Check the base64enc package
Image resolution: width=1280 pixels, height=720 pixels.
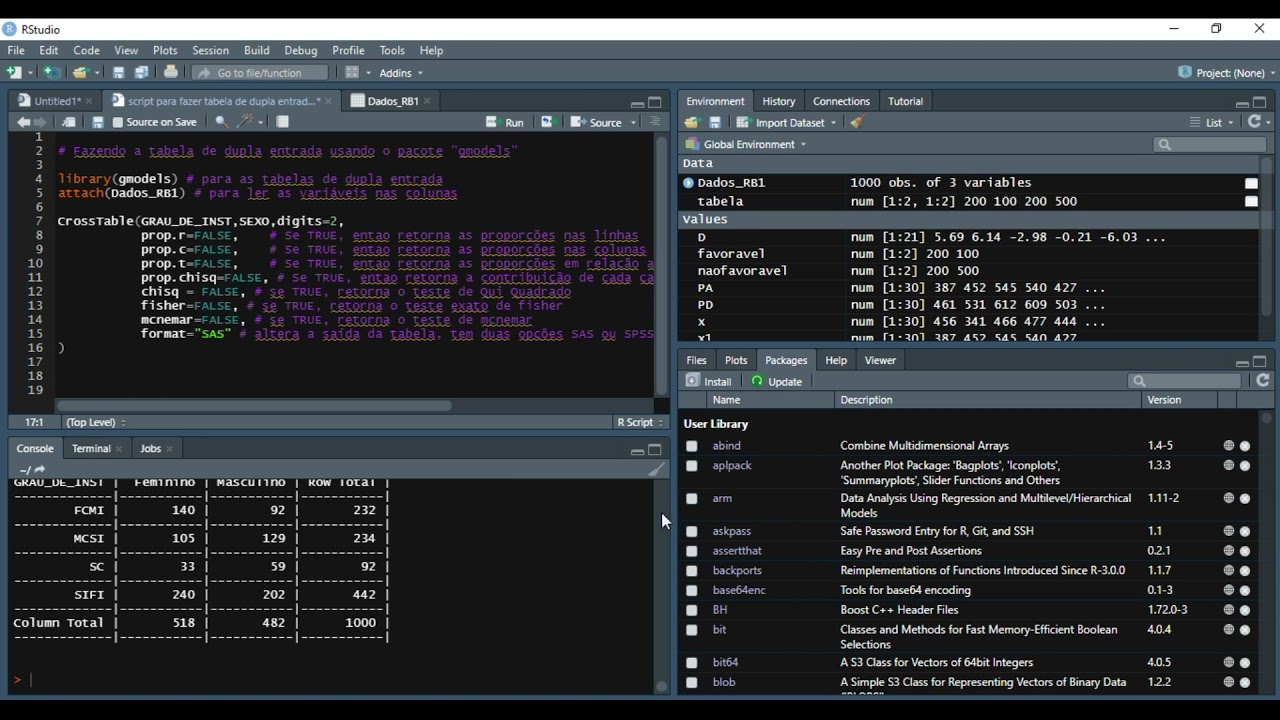[x=691, y=590]
